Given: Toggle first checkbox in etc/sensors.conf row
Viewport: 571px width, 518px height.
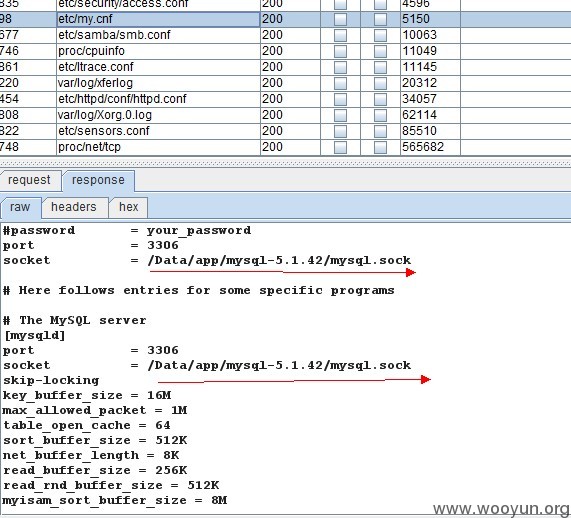Looking at the screenshot, I should (x=340, y=131).
